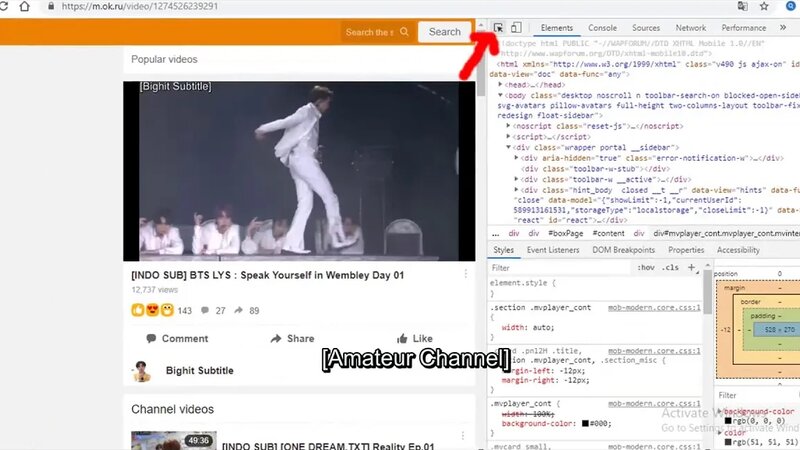The image size is (800, 450).
Task: Click the Like button
Action: (x=415, y=338)
